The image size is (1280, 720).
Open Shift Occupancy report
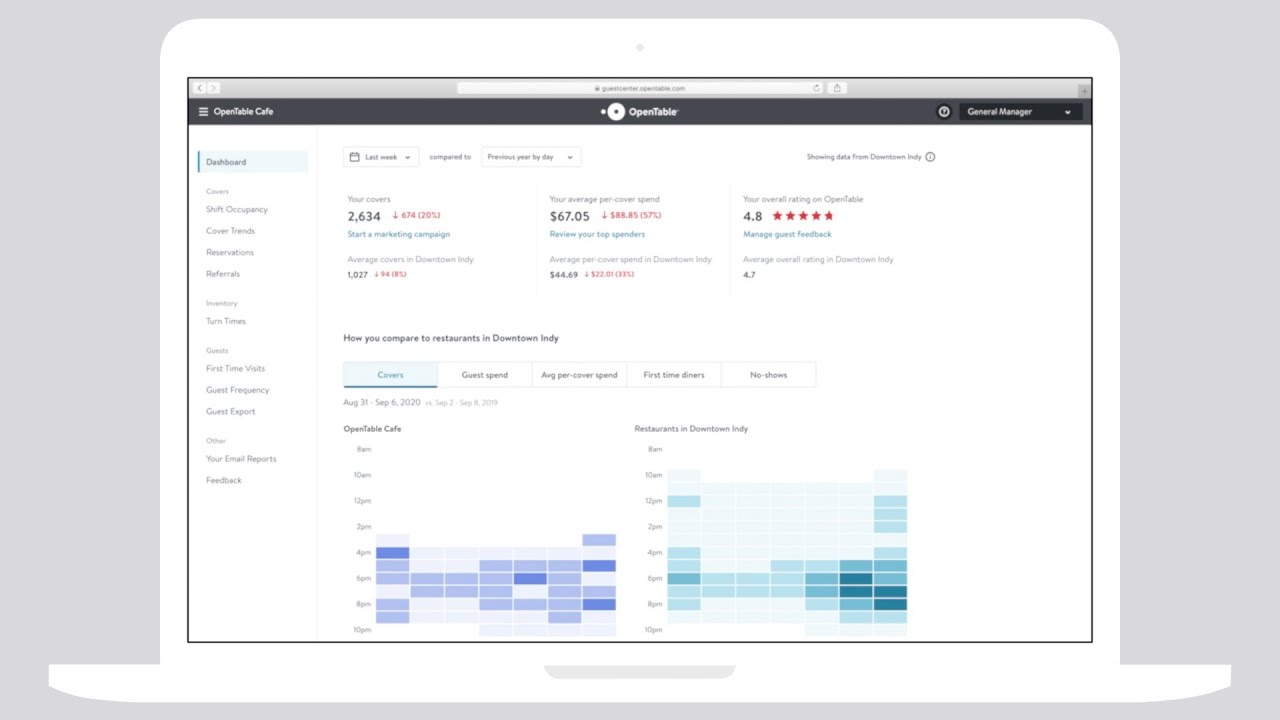pos(237,210)
